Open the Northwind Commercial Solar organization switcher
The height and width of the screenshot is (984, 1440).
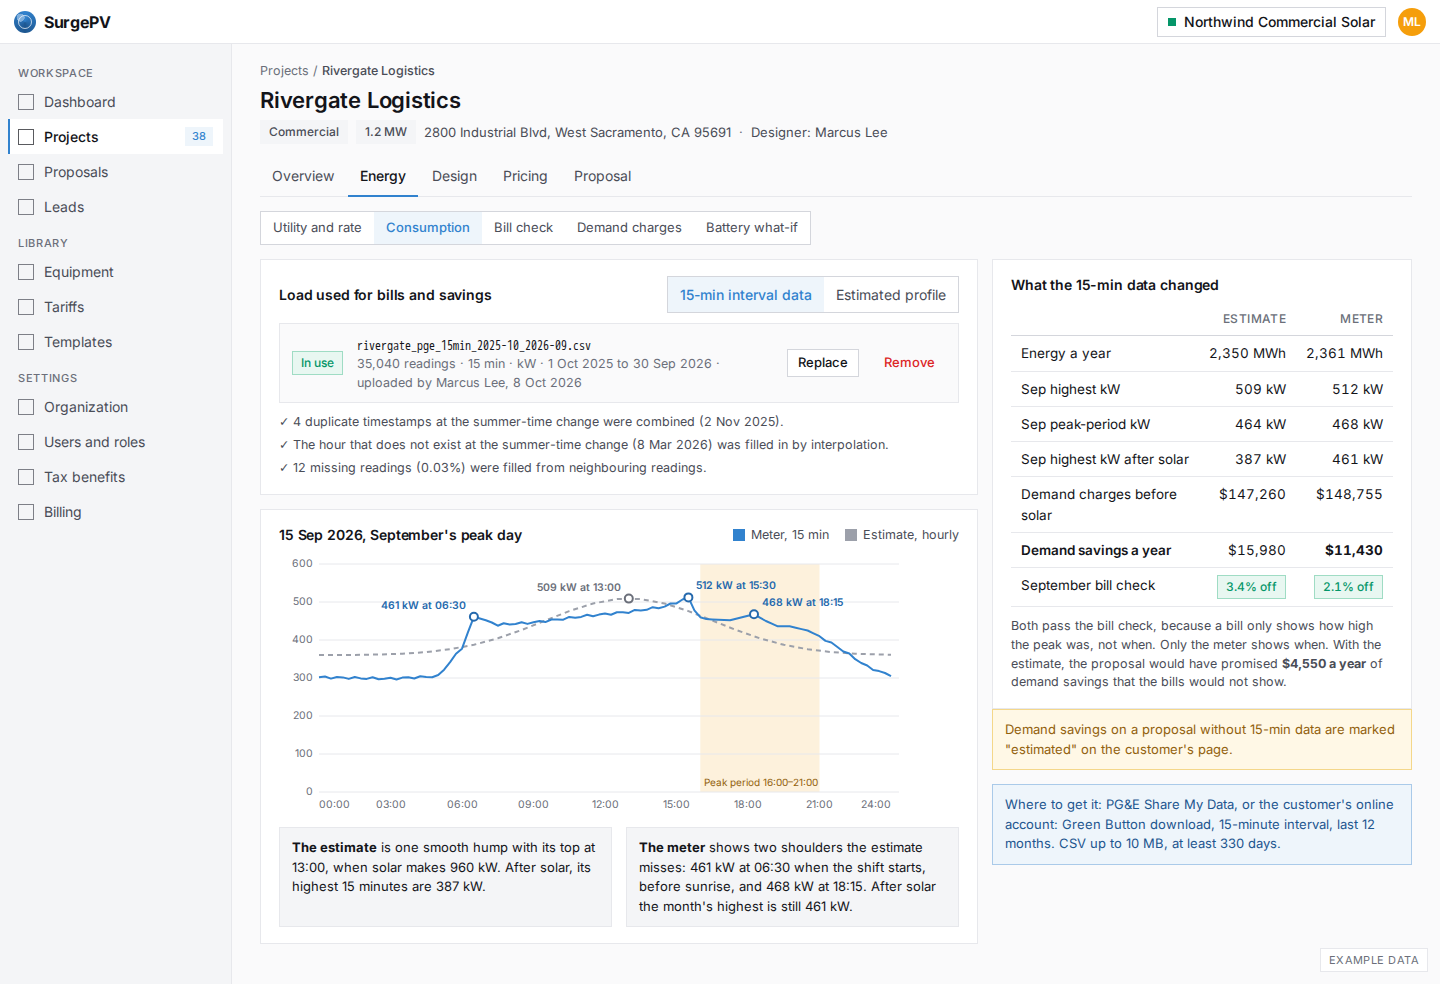pos(1271,22)
